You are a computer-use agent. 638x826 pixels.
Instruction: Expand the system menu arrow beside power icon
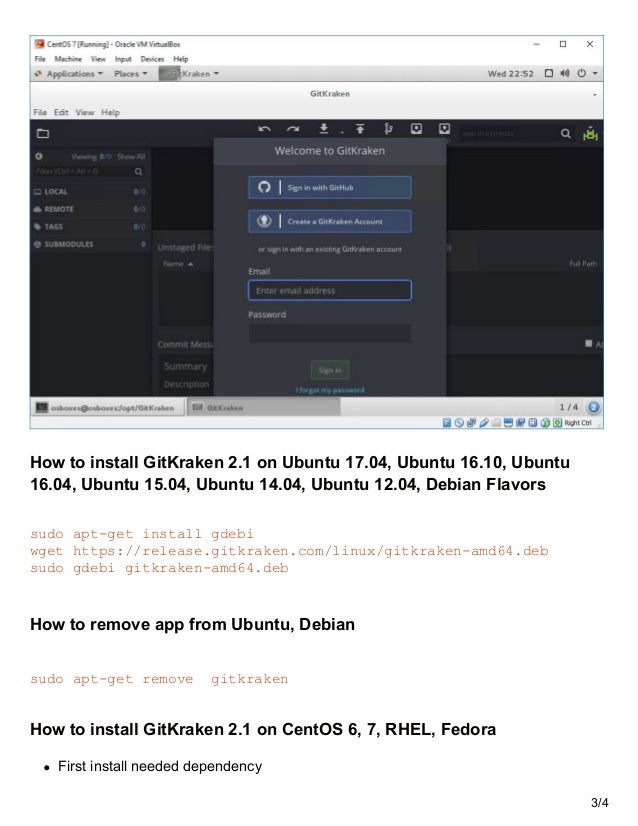point(595,73)
